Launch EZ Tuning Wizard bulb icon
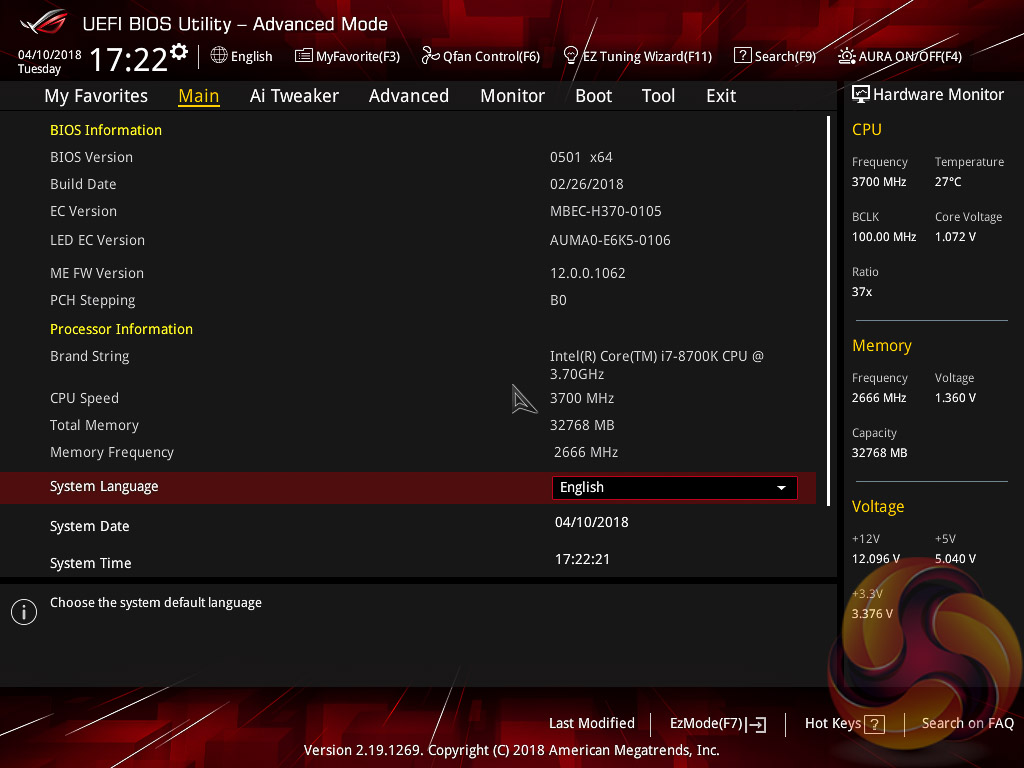The width and height of the screenshot is (1024, 768). (571, 56)
